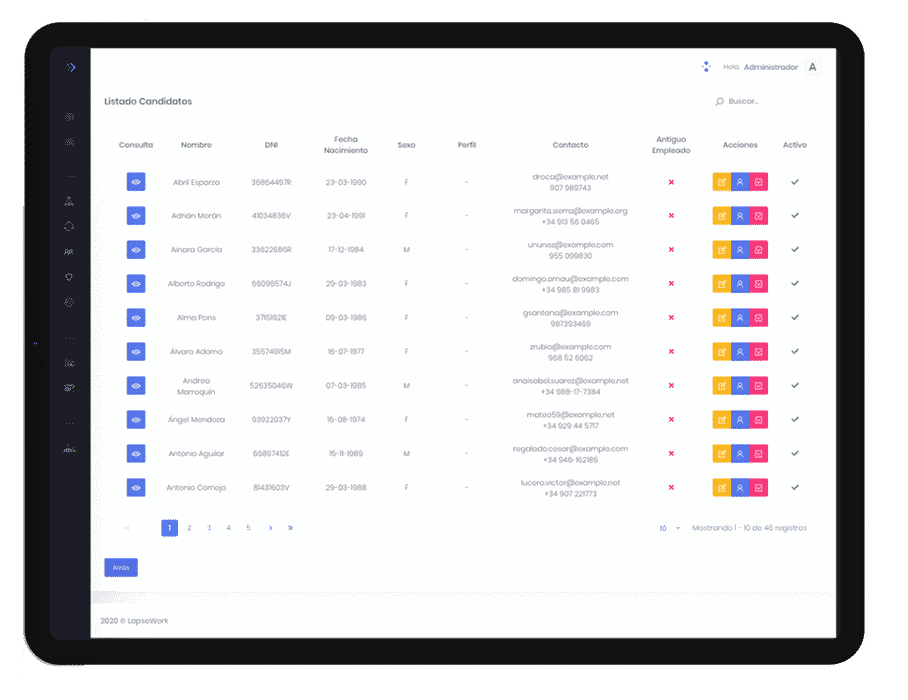Click blue user icon for Ainara García
Image resolution: width=908 pixels, height=700 pixels.
[x=740, y=250]
